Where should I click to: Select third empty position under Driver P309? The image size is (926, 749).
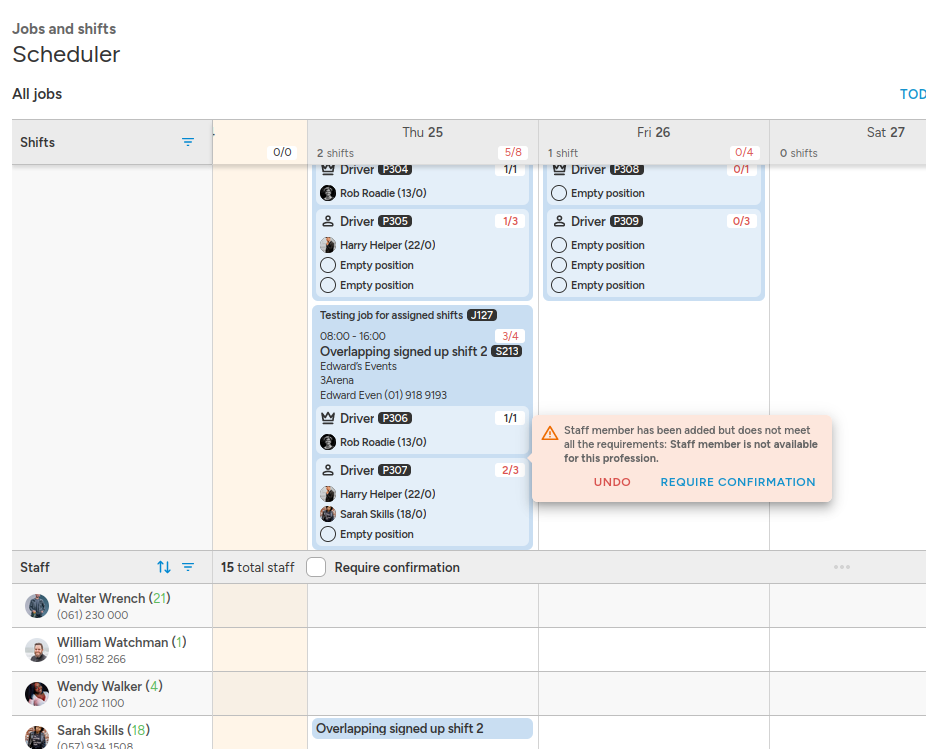[x=559, y=285]
